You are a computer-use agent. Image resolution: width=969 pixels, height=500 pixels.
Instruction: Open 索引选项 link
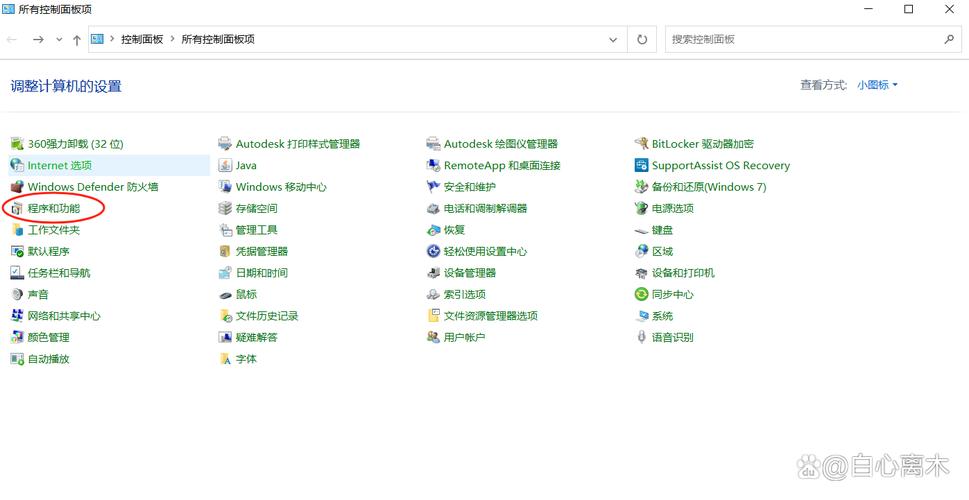pyautogui.click(x=465, y=294)
